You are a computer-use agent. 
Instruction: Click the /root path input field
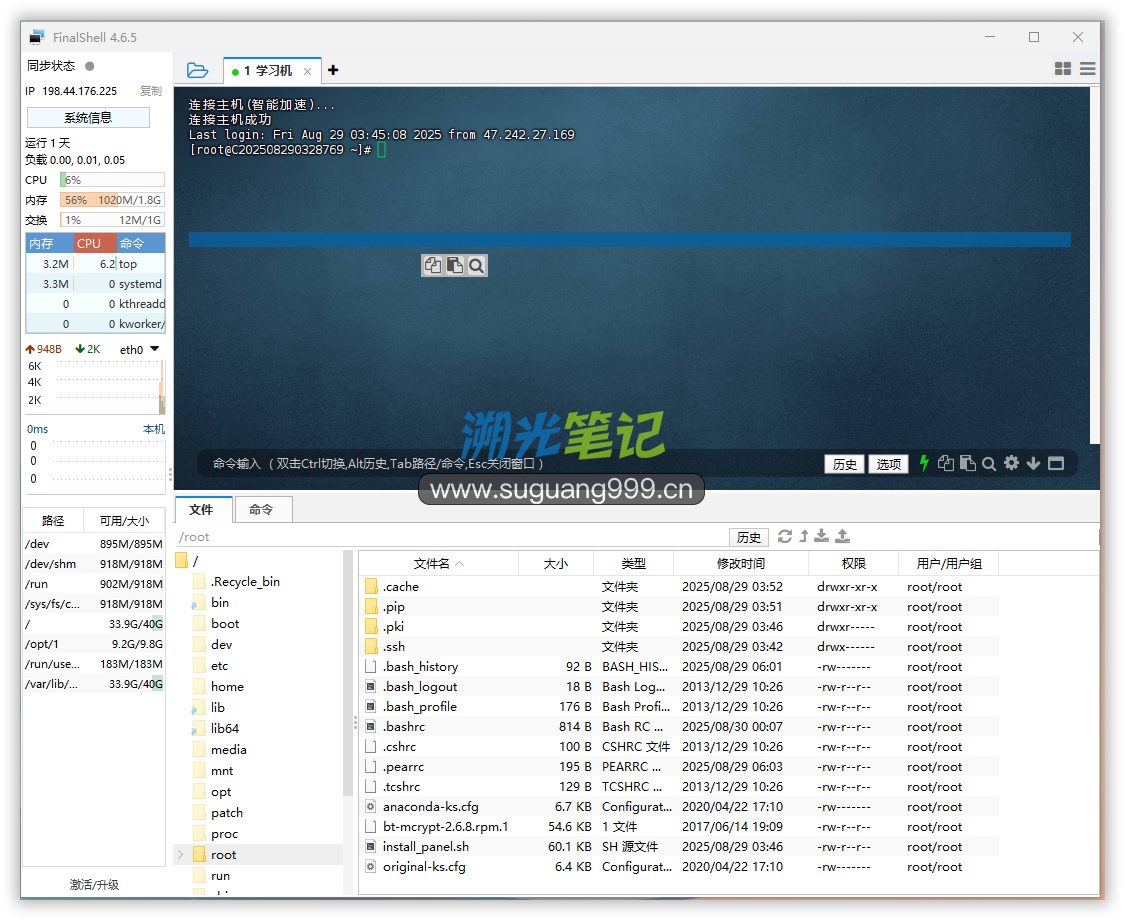[x=450, y=537]
